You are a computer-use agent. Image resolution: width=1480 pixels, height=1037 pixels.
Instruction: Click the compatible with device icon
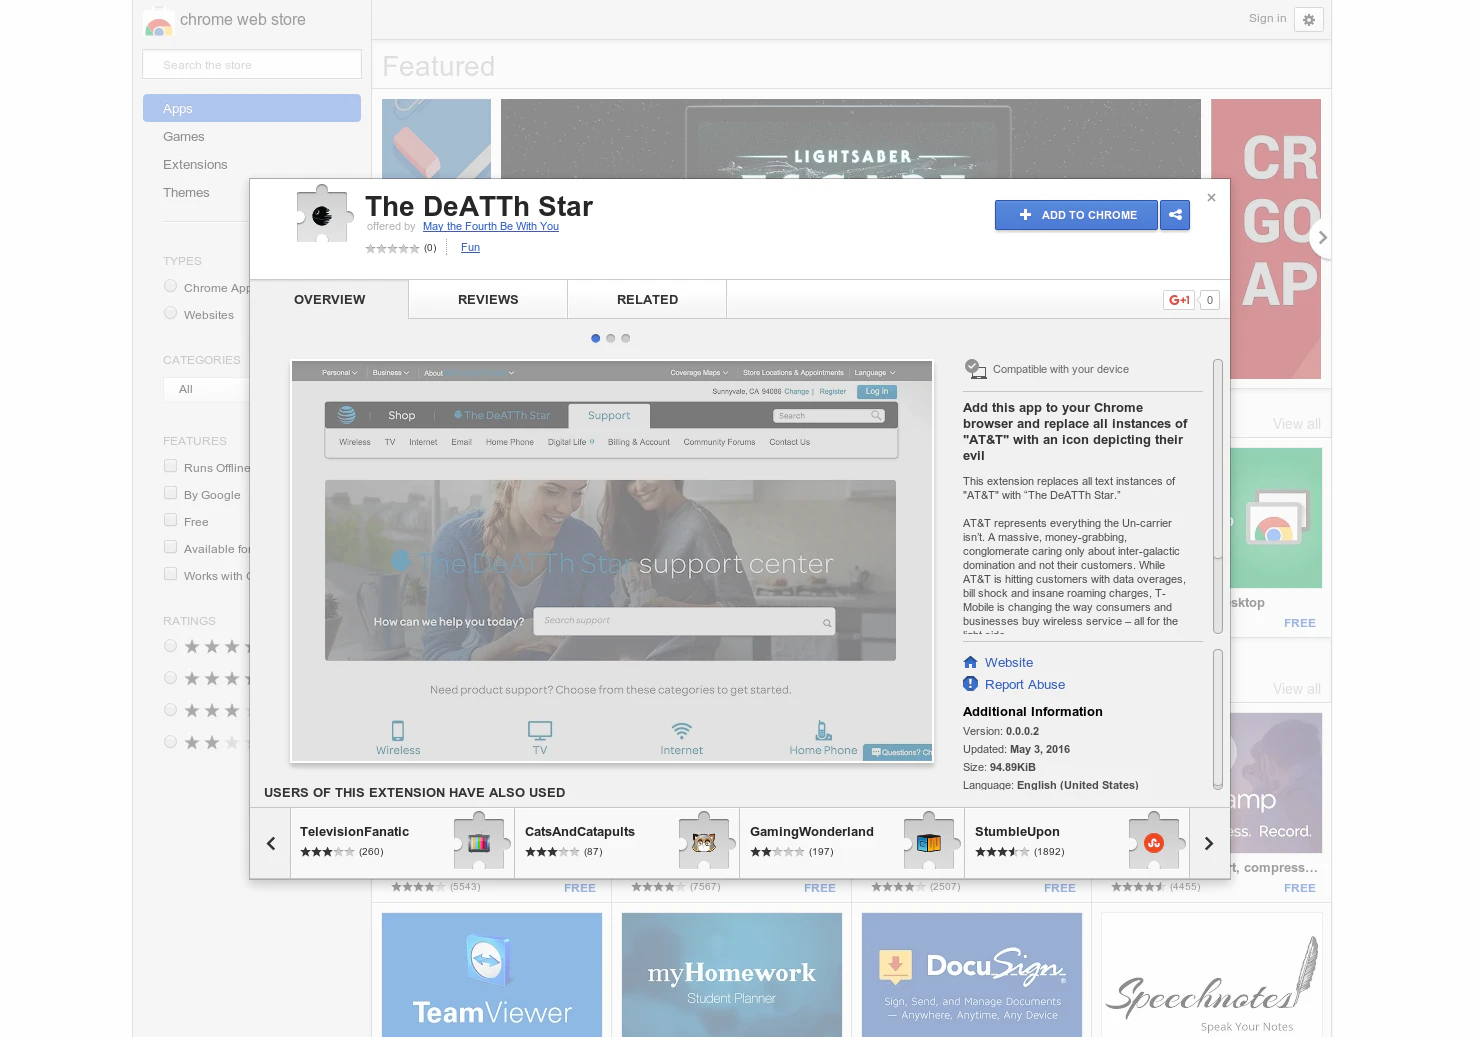tap(975, 369)
